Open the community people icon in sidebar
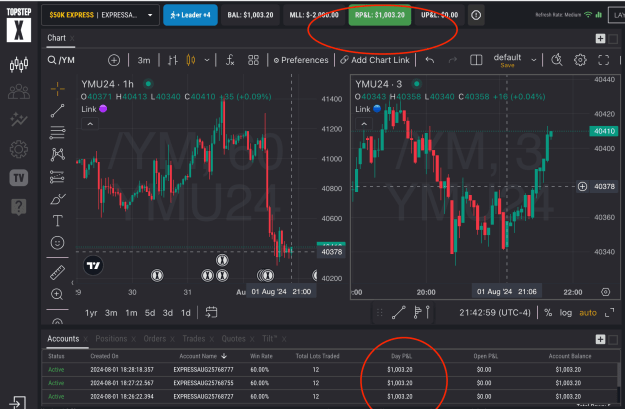 tap(19, 92)
